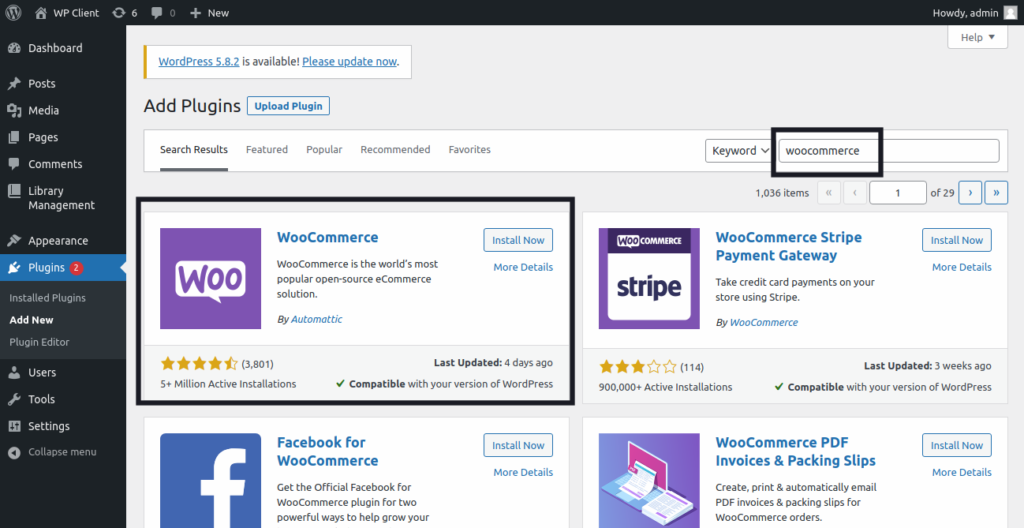Click the Stripe (114) star rating
This screenshot has width=1024, height=528.
tap(651, 367)
